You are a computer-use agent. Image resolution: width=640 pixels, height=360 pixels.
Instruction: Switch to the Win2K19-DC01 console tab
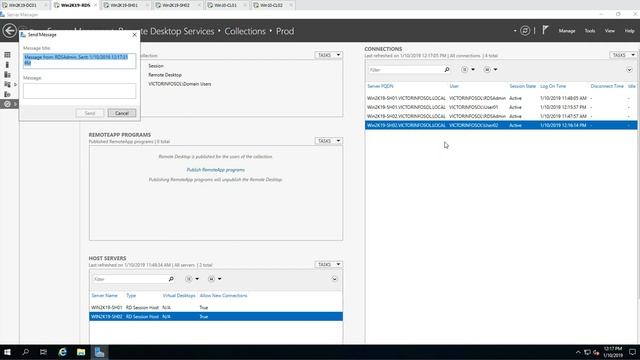tap(22, 5)
